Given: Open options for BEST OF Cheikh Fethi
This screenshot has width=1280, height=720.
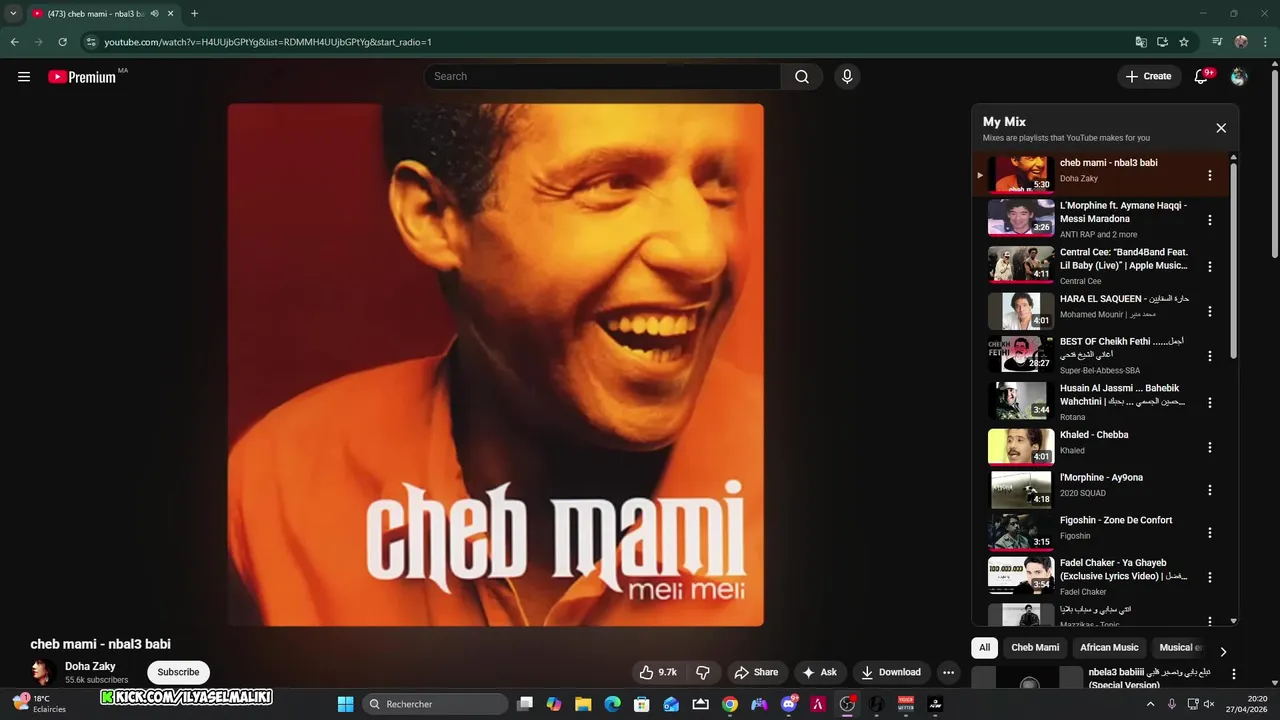Looking at the screenshot, I should [1209, 356].
